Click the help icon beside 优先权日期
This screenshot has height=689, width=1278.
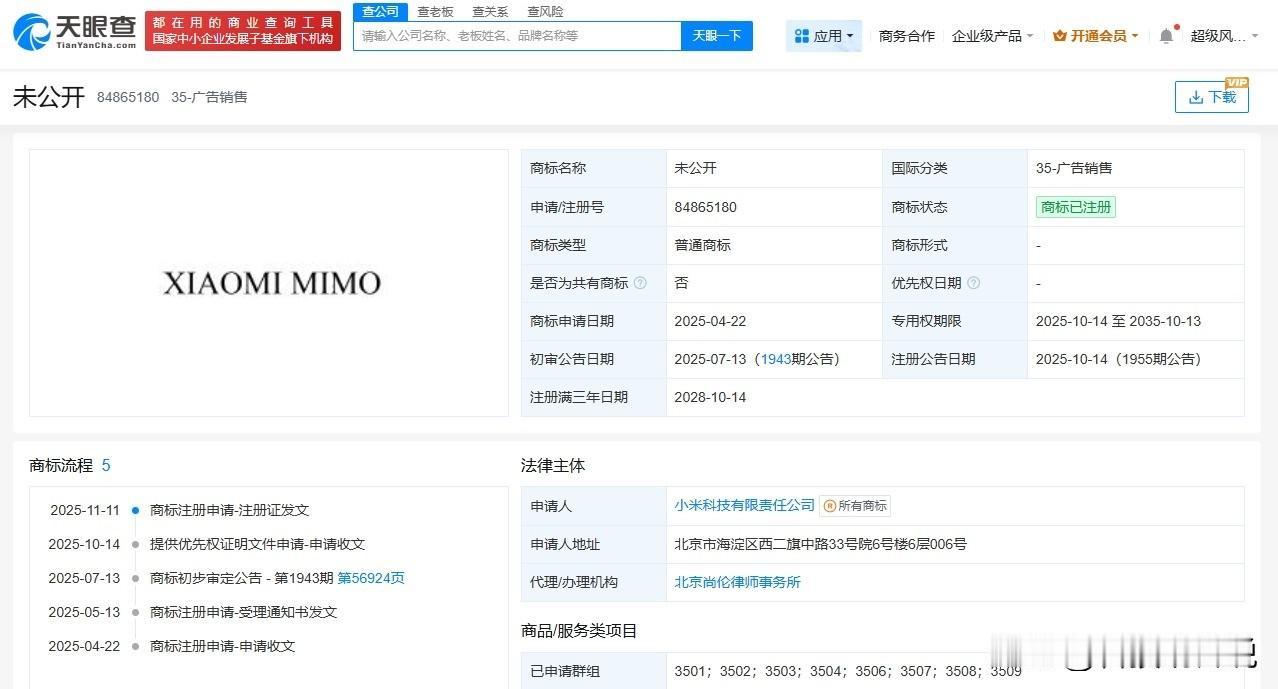pos(973,283)
